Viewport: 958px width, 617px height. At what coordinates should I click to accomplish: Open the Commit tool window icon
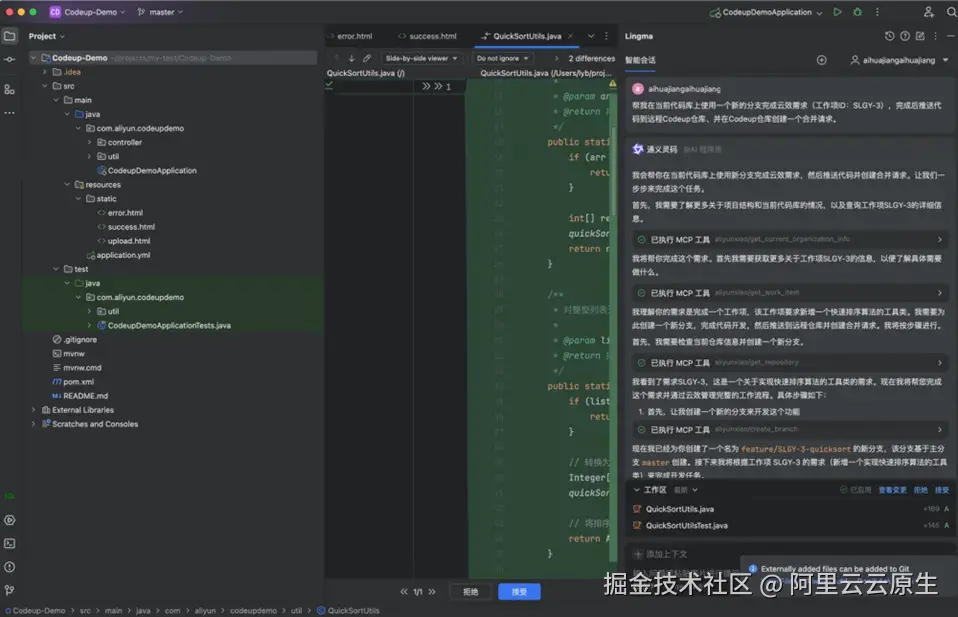click(x=10, y=59)
